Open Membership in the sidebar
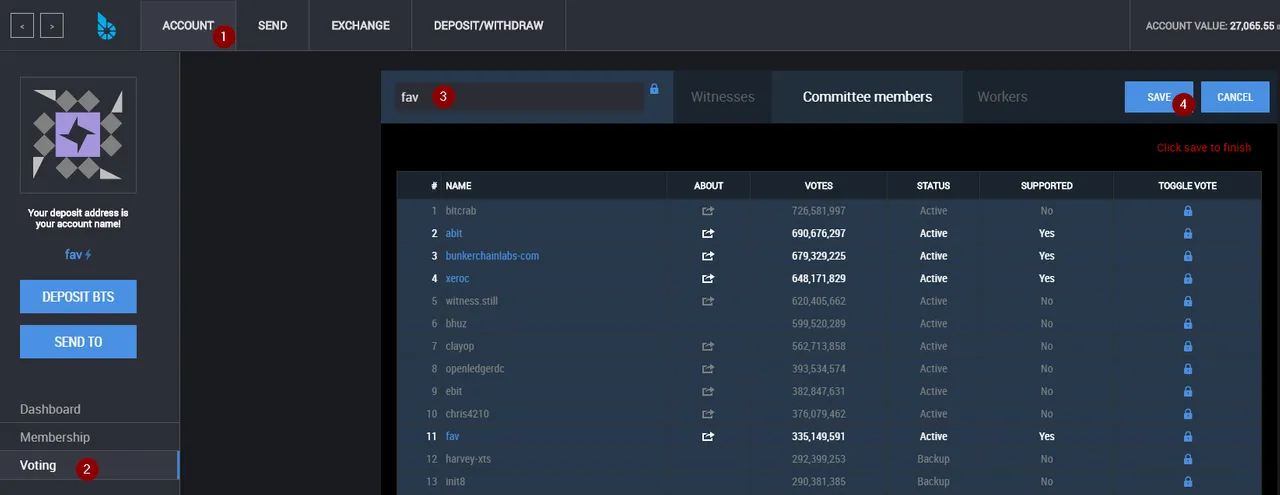 tap(90, 437)
